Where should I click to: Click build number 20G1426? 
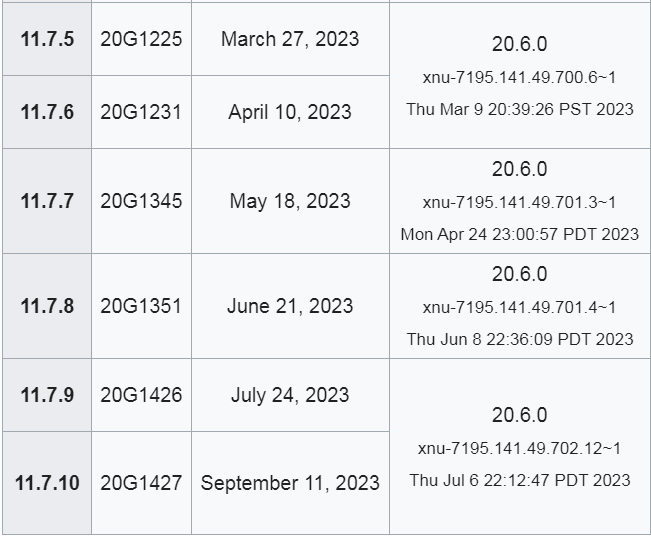pos(141,395)
